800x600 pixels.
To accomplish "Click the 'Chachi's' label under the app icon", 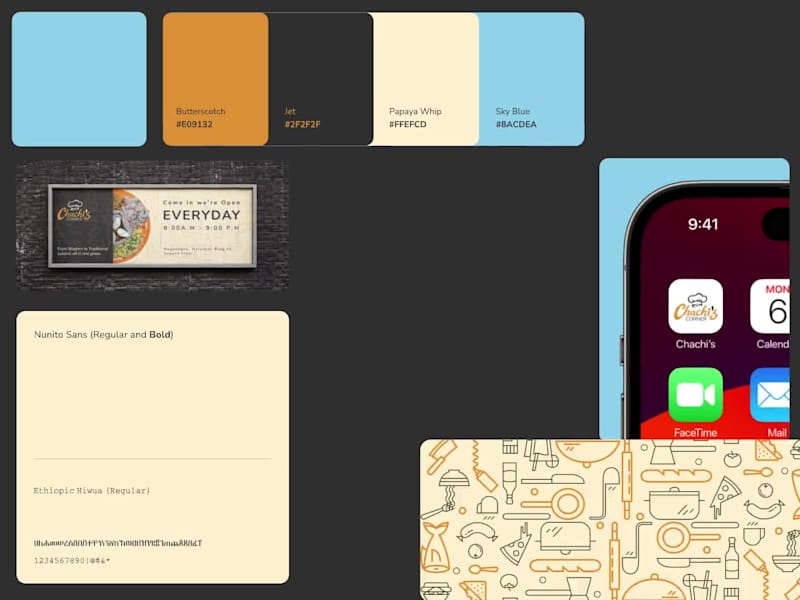I will coord(695,344).
